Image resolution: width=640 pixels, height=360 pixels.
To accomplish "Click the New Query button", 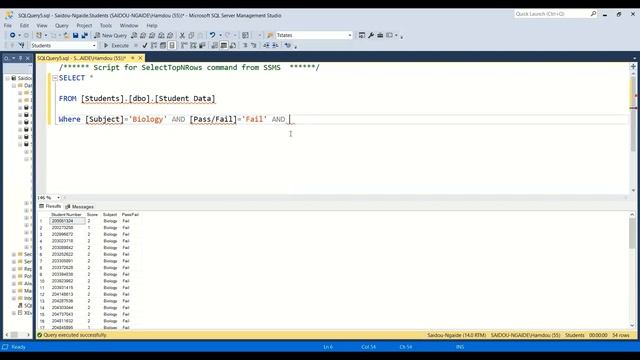I will coord(110,36).
